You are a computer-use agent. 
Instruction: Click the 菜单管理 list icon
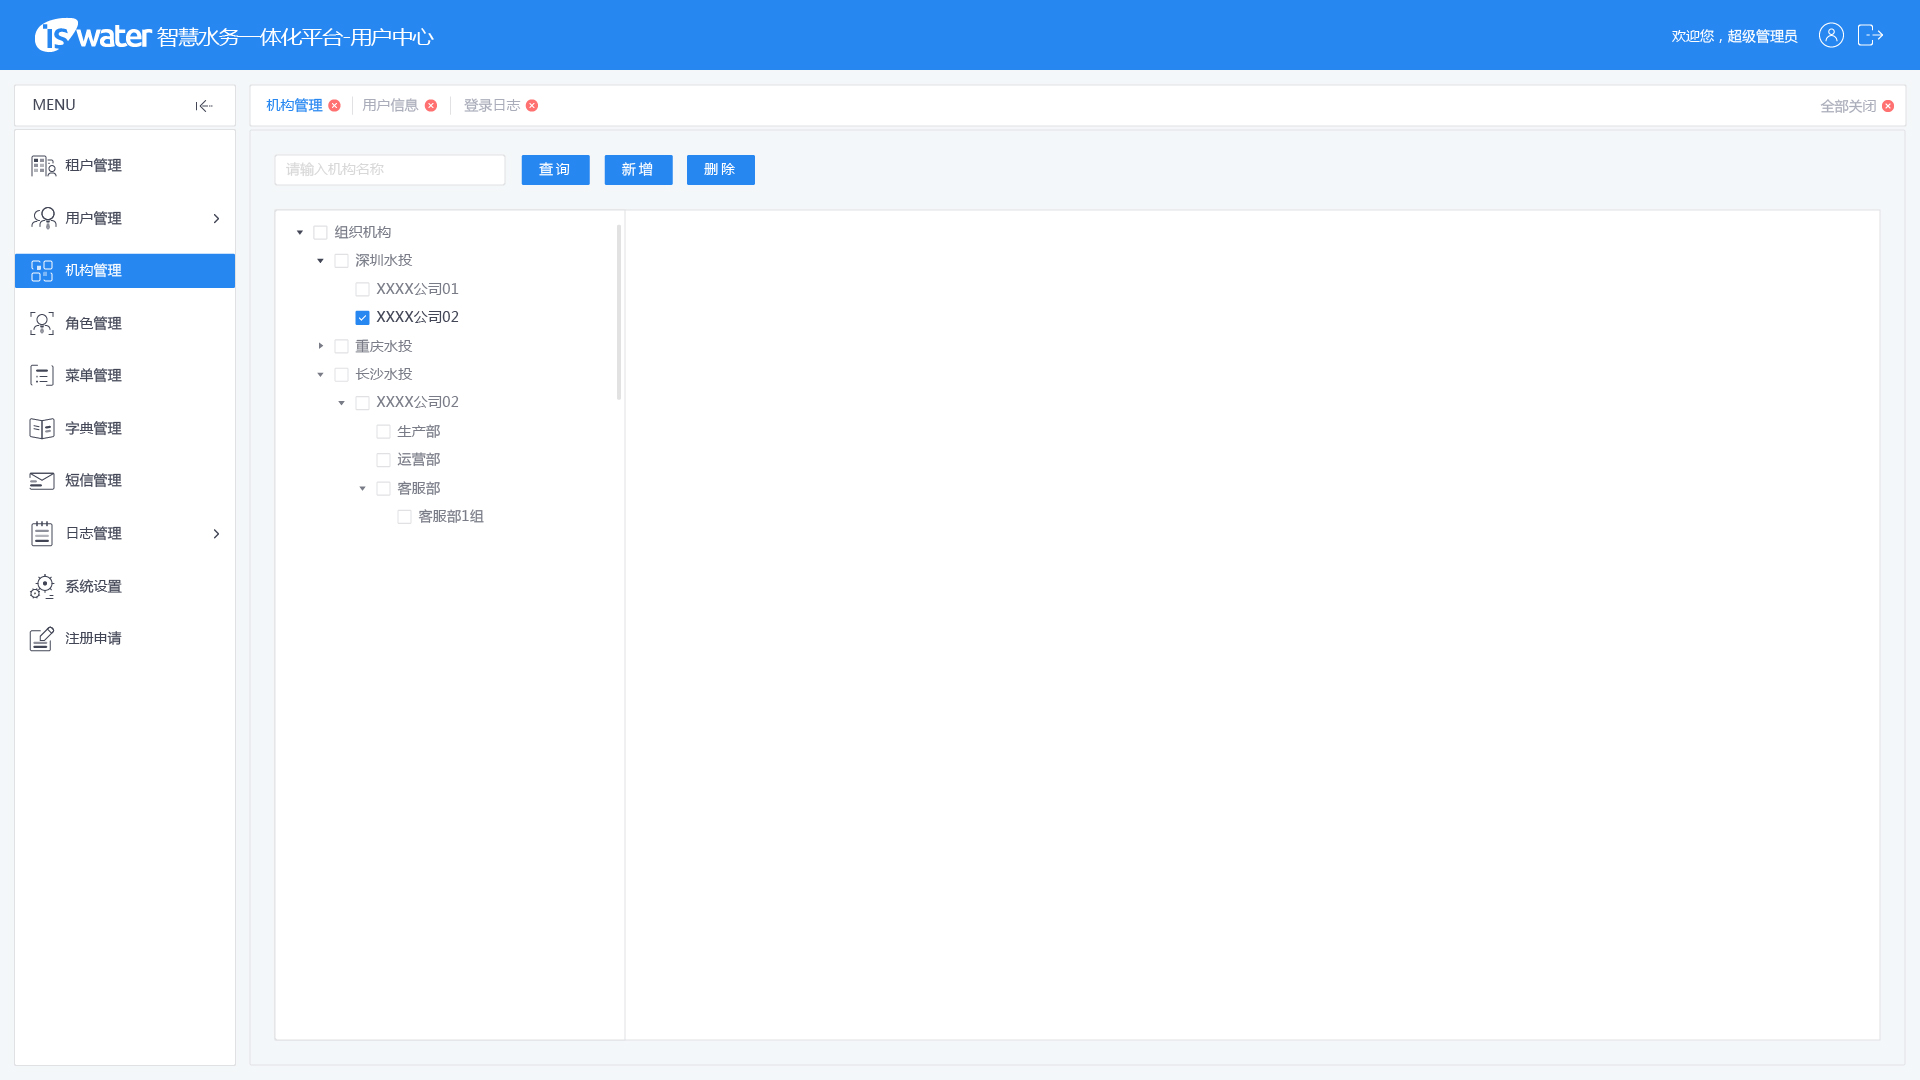42,376
